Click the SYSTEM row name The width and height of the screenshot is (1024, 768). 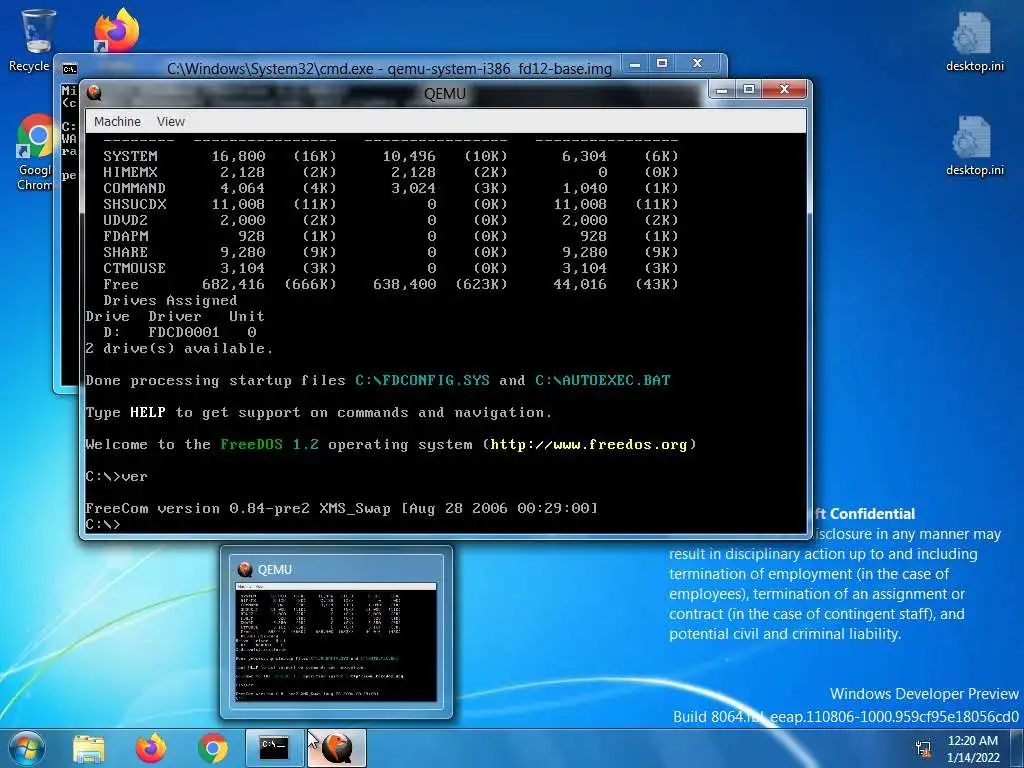click(x=130, y=157)
